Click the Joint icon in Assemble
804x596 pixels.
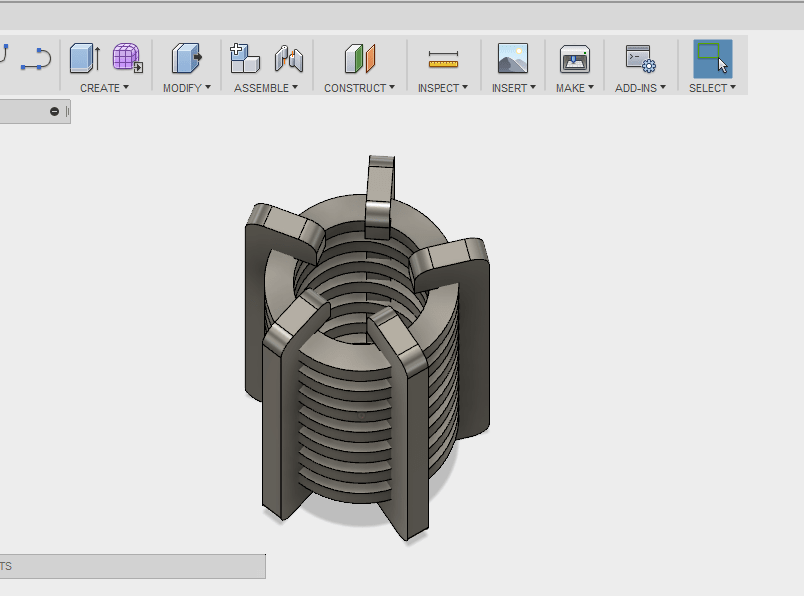coord(289,58)
